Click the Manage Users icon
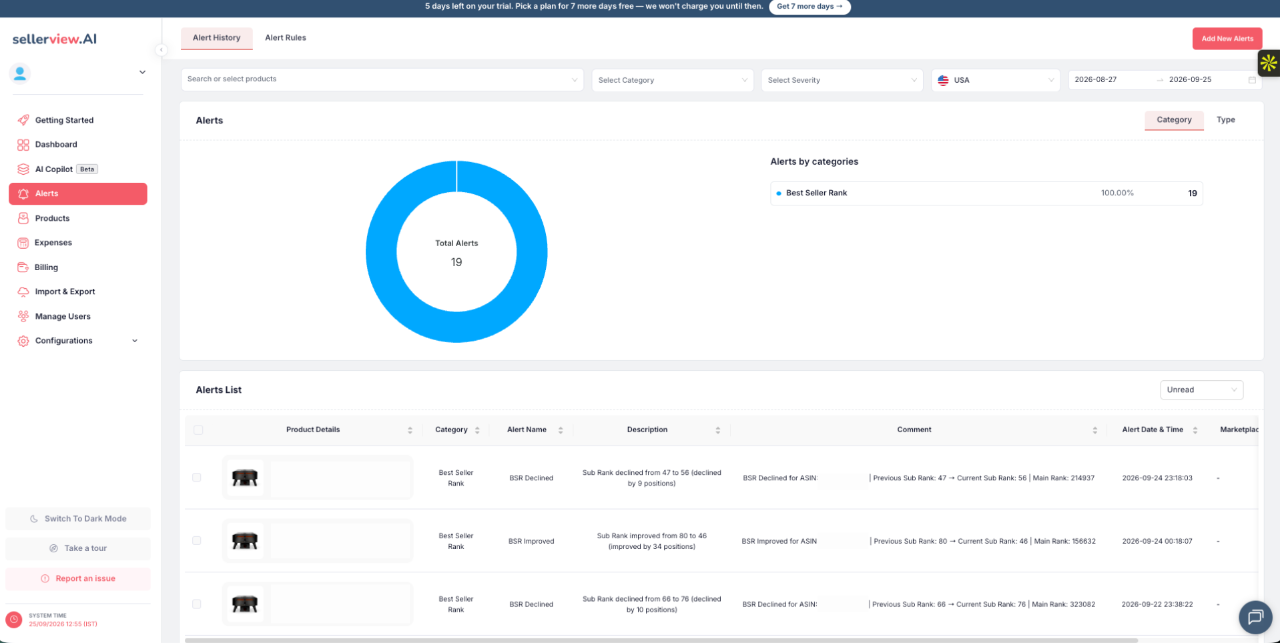This screenshot has height=643, width=1280. tap(23, 316)
